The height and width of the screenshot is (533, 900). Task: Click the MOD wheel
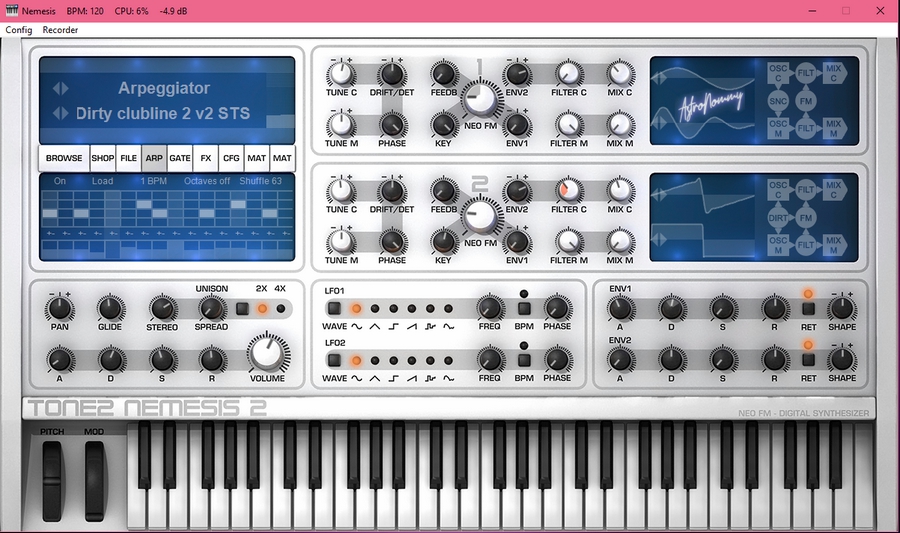pos(95,481)
